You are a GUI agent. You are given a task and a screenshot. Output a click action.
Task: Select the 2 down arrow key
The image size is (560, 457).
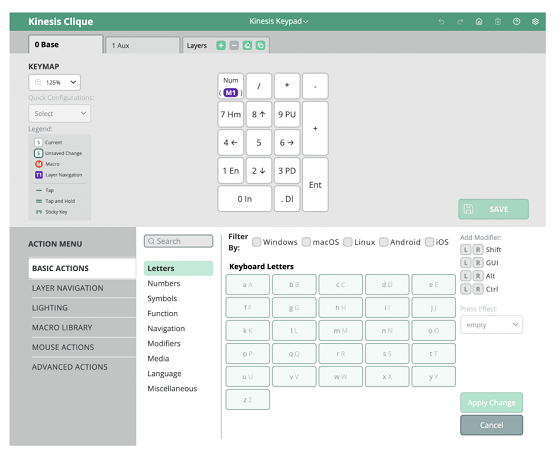(259, 171)
